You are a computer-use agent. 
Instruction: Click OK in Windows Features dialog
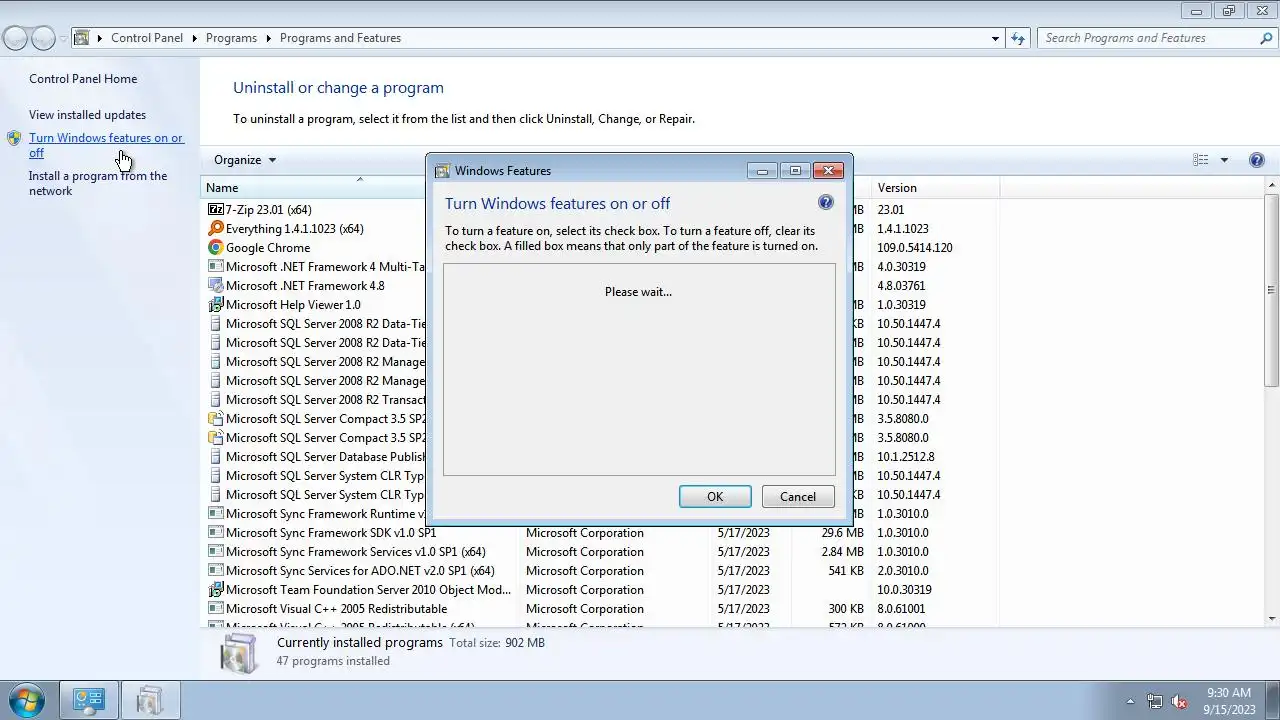[x=715, y=497]
